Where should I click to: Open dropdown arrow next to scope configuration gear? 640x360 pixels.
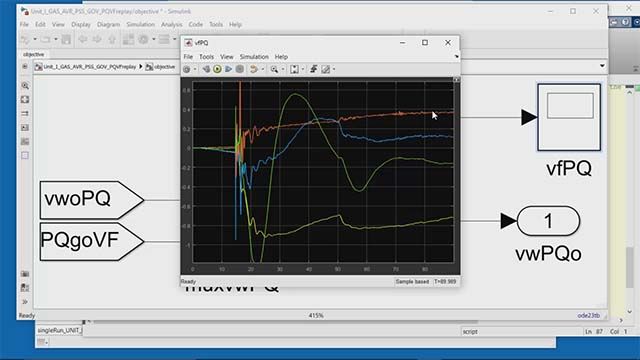point(195,69)
